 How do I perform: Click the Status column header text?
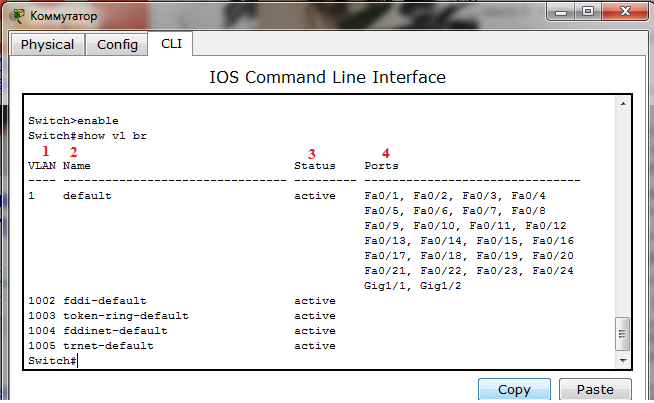[x=314, y=166]
